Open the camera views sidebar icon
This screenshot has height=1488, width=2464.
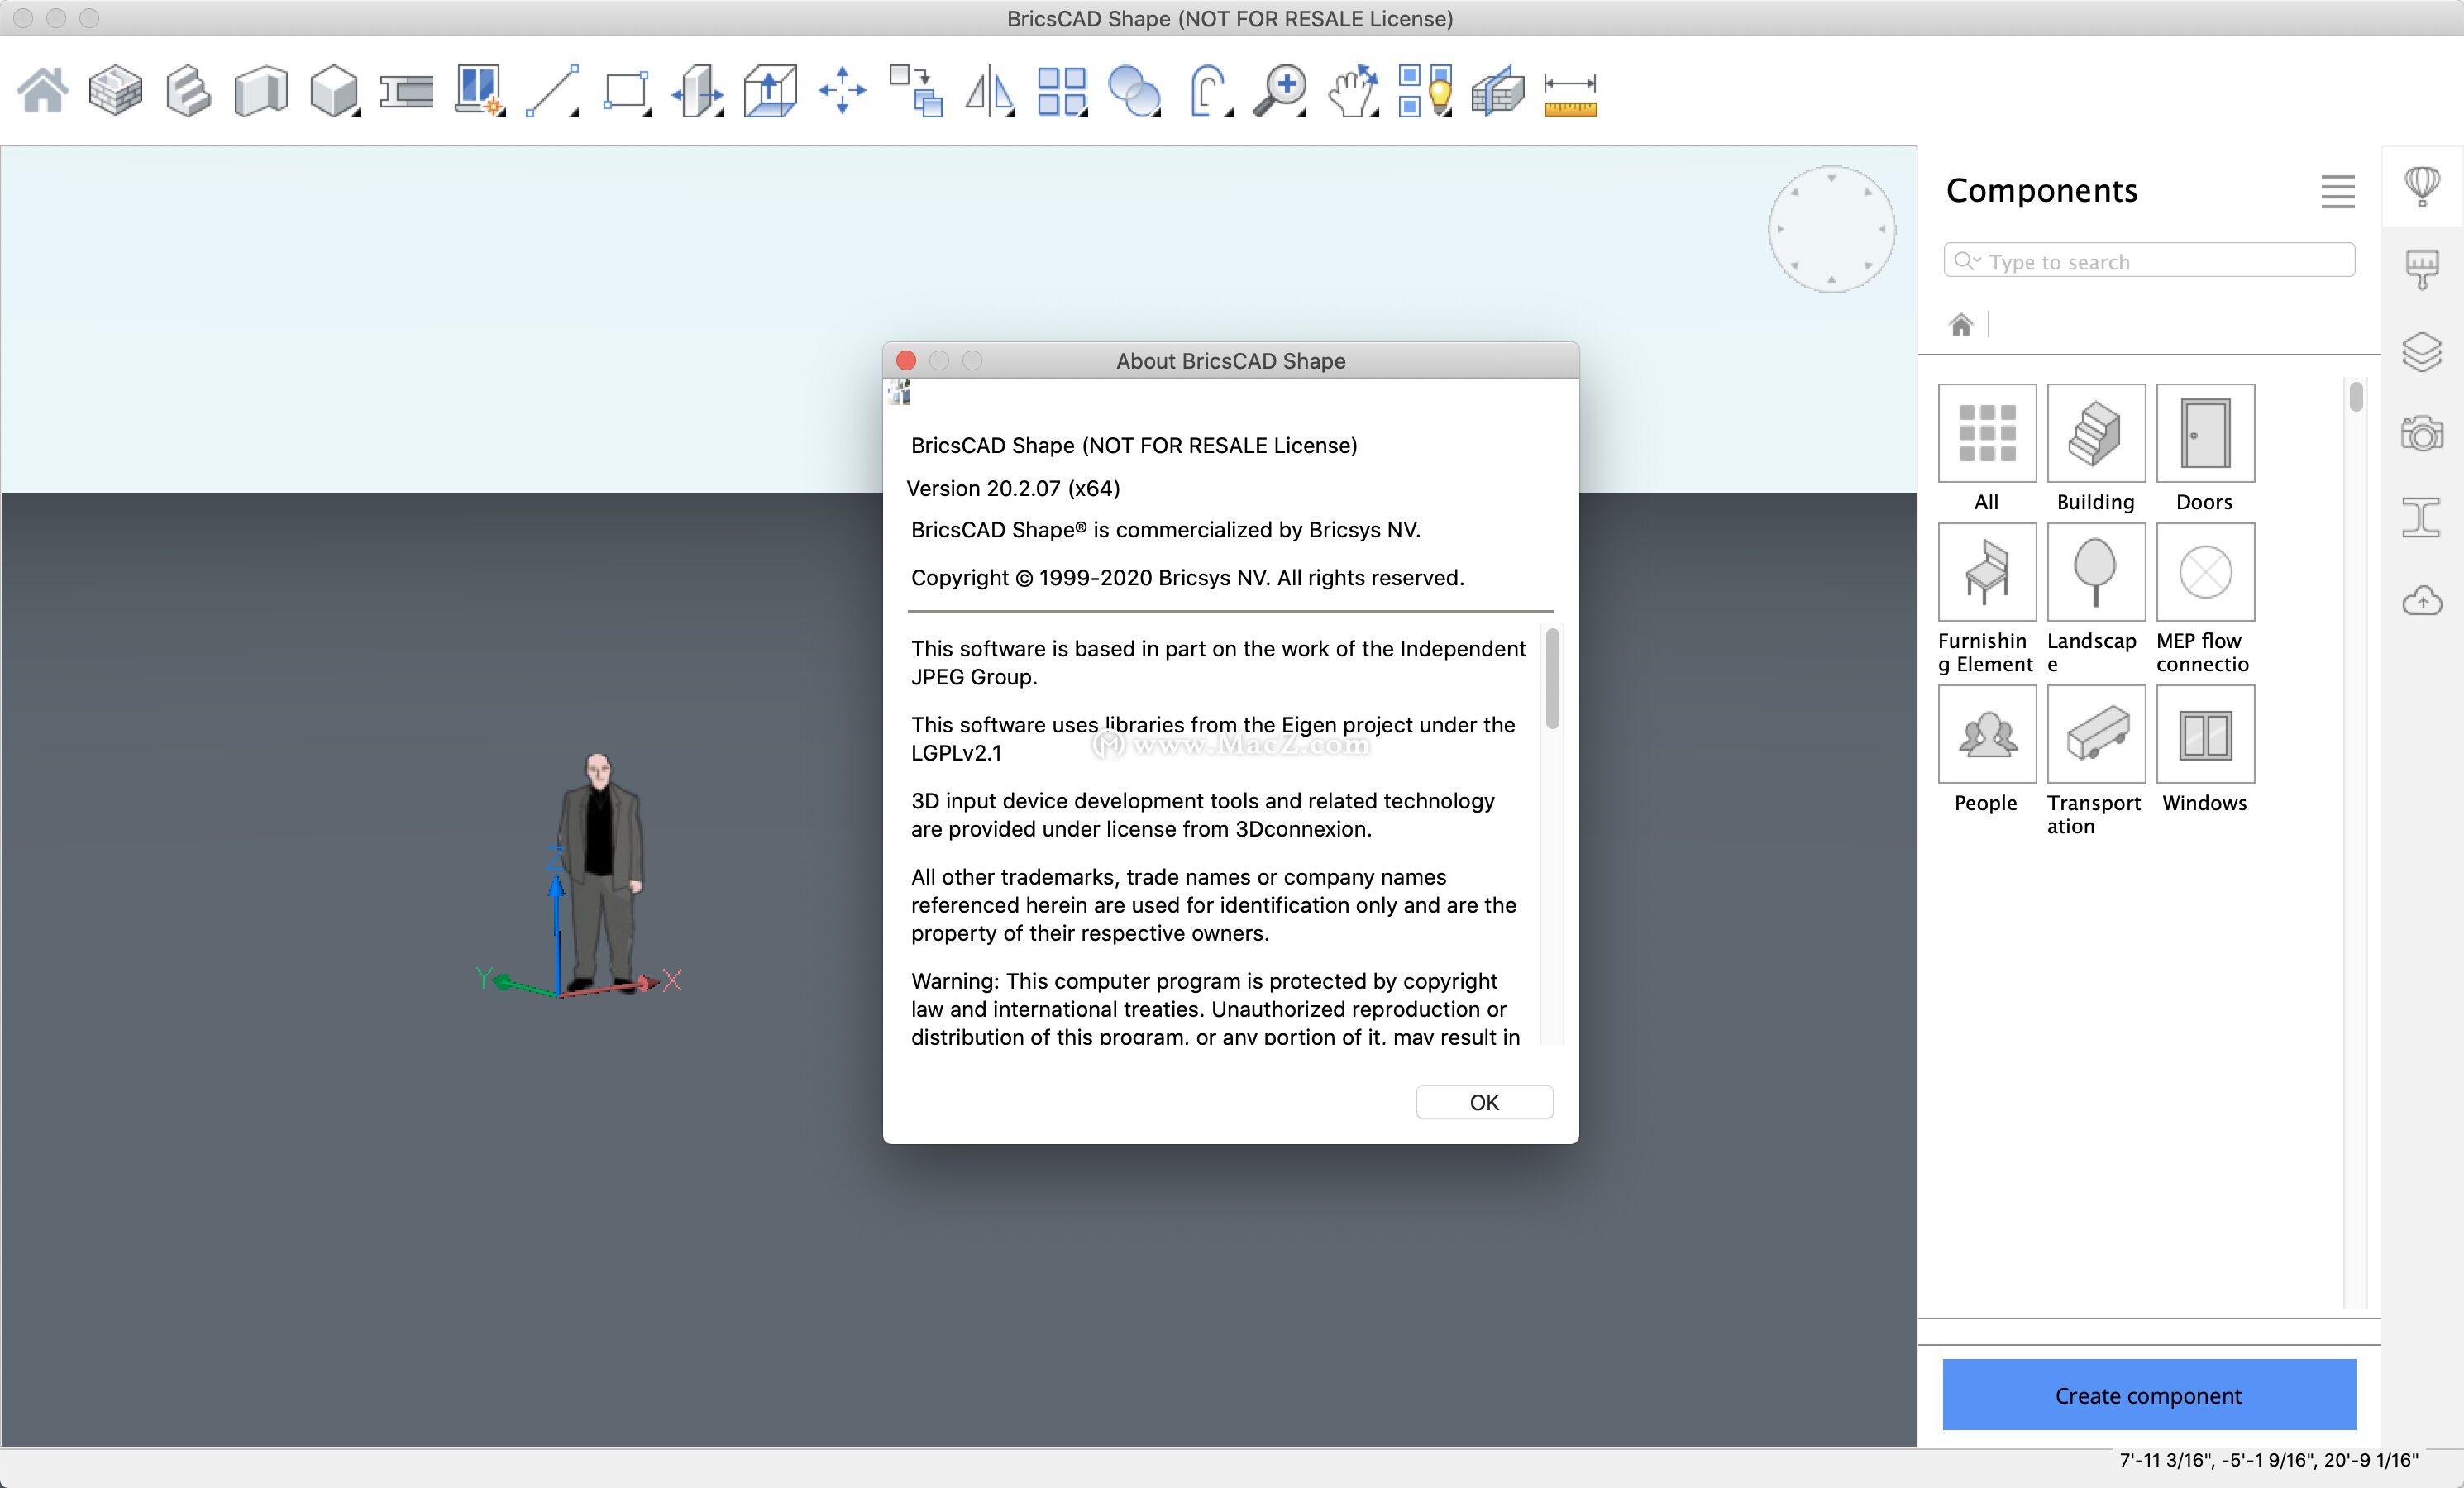tap(2421, 433)
